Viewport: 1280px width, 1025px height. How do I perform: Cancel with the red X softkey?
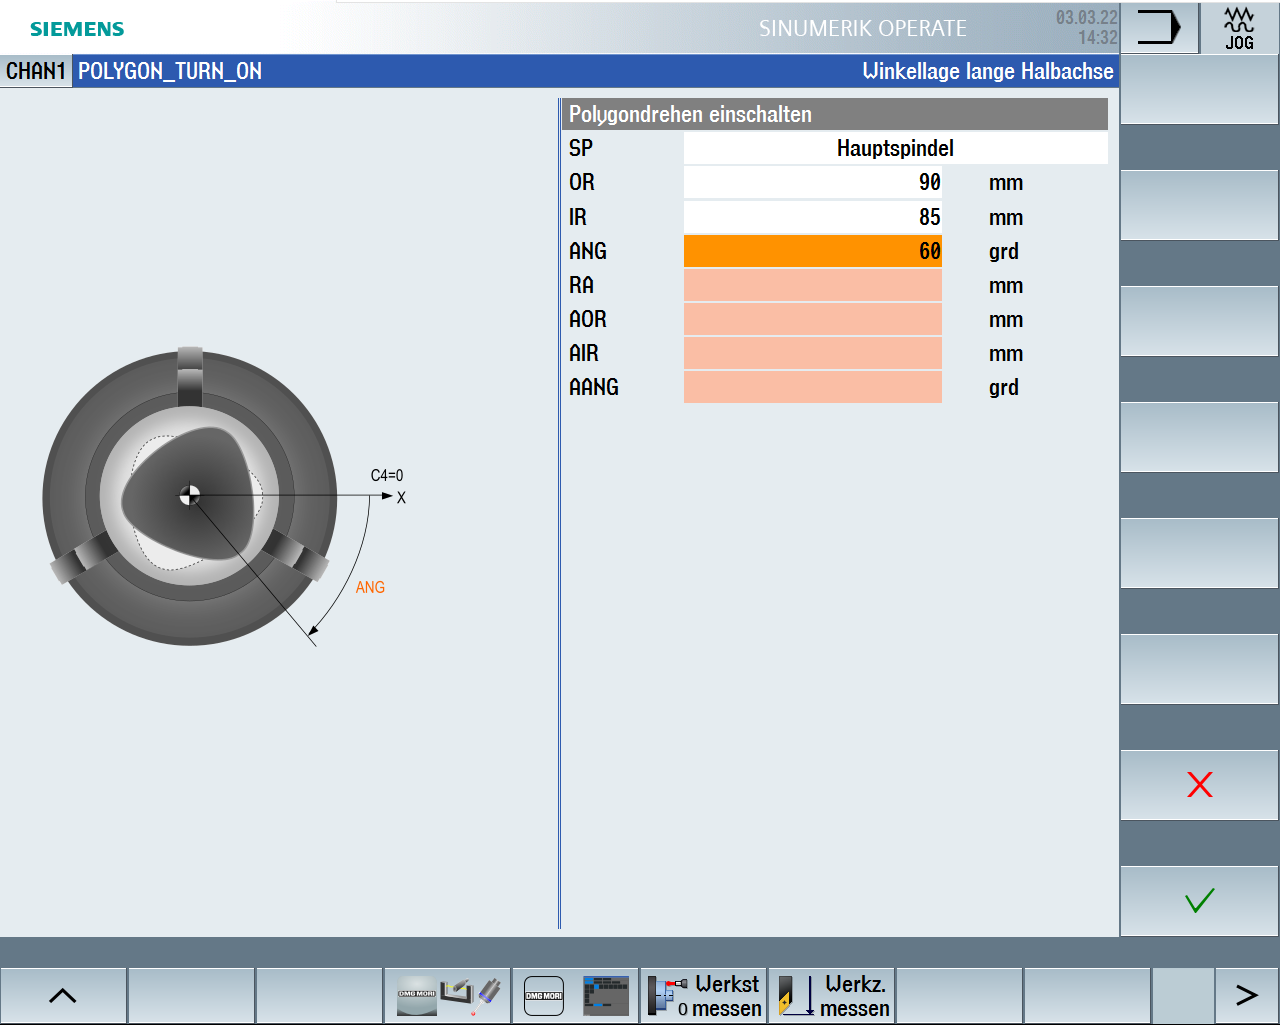pyautogui.click(x=1199, y=785)
